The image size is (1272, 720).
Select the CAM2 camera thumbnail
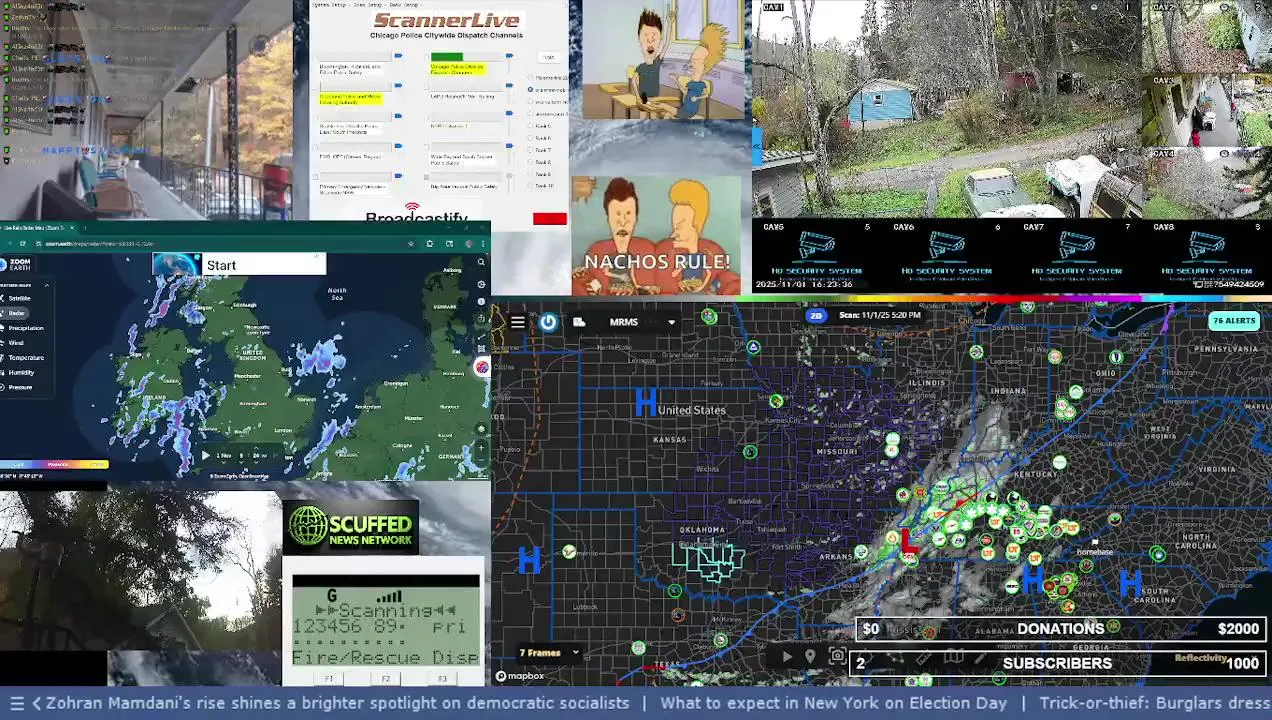(1207, 36)
